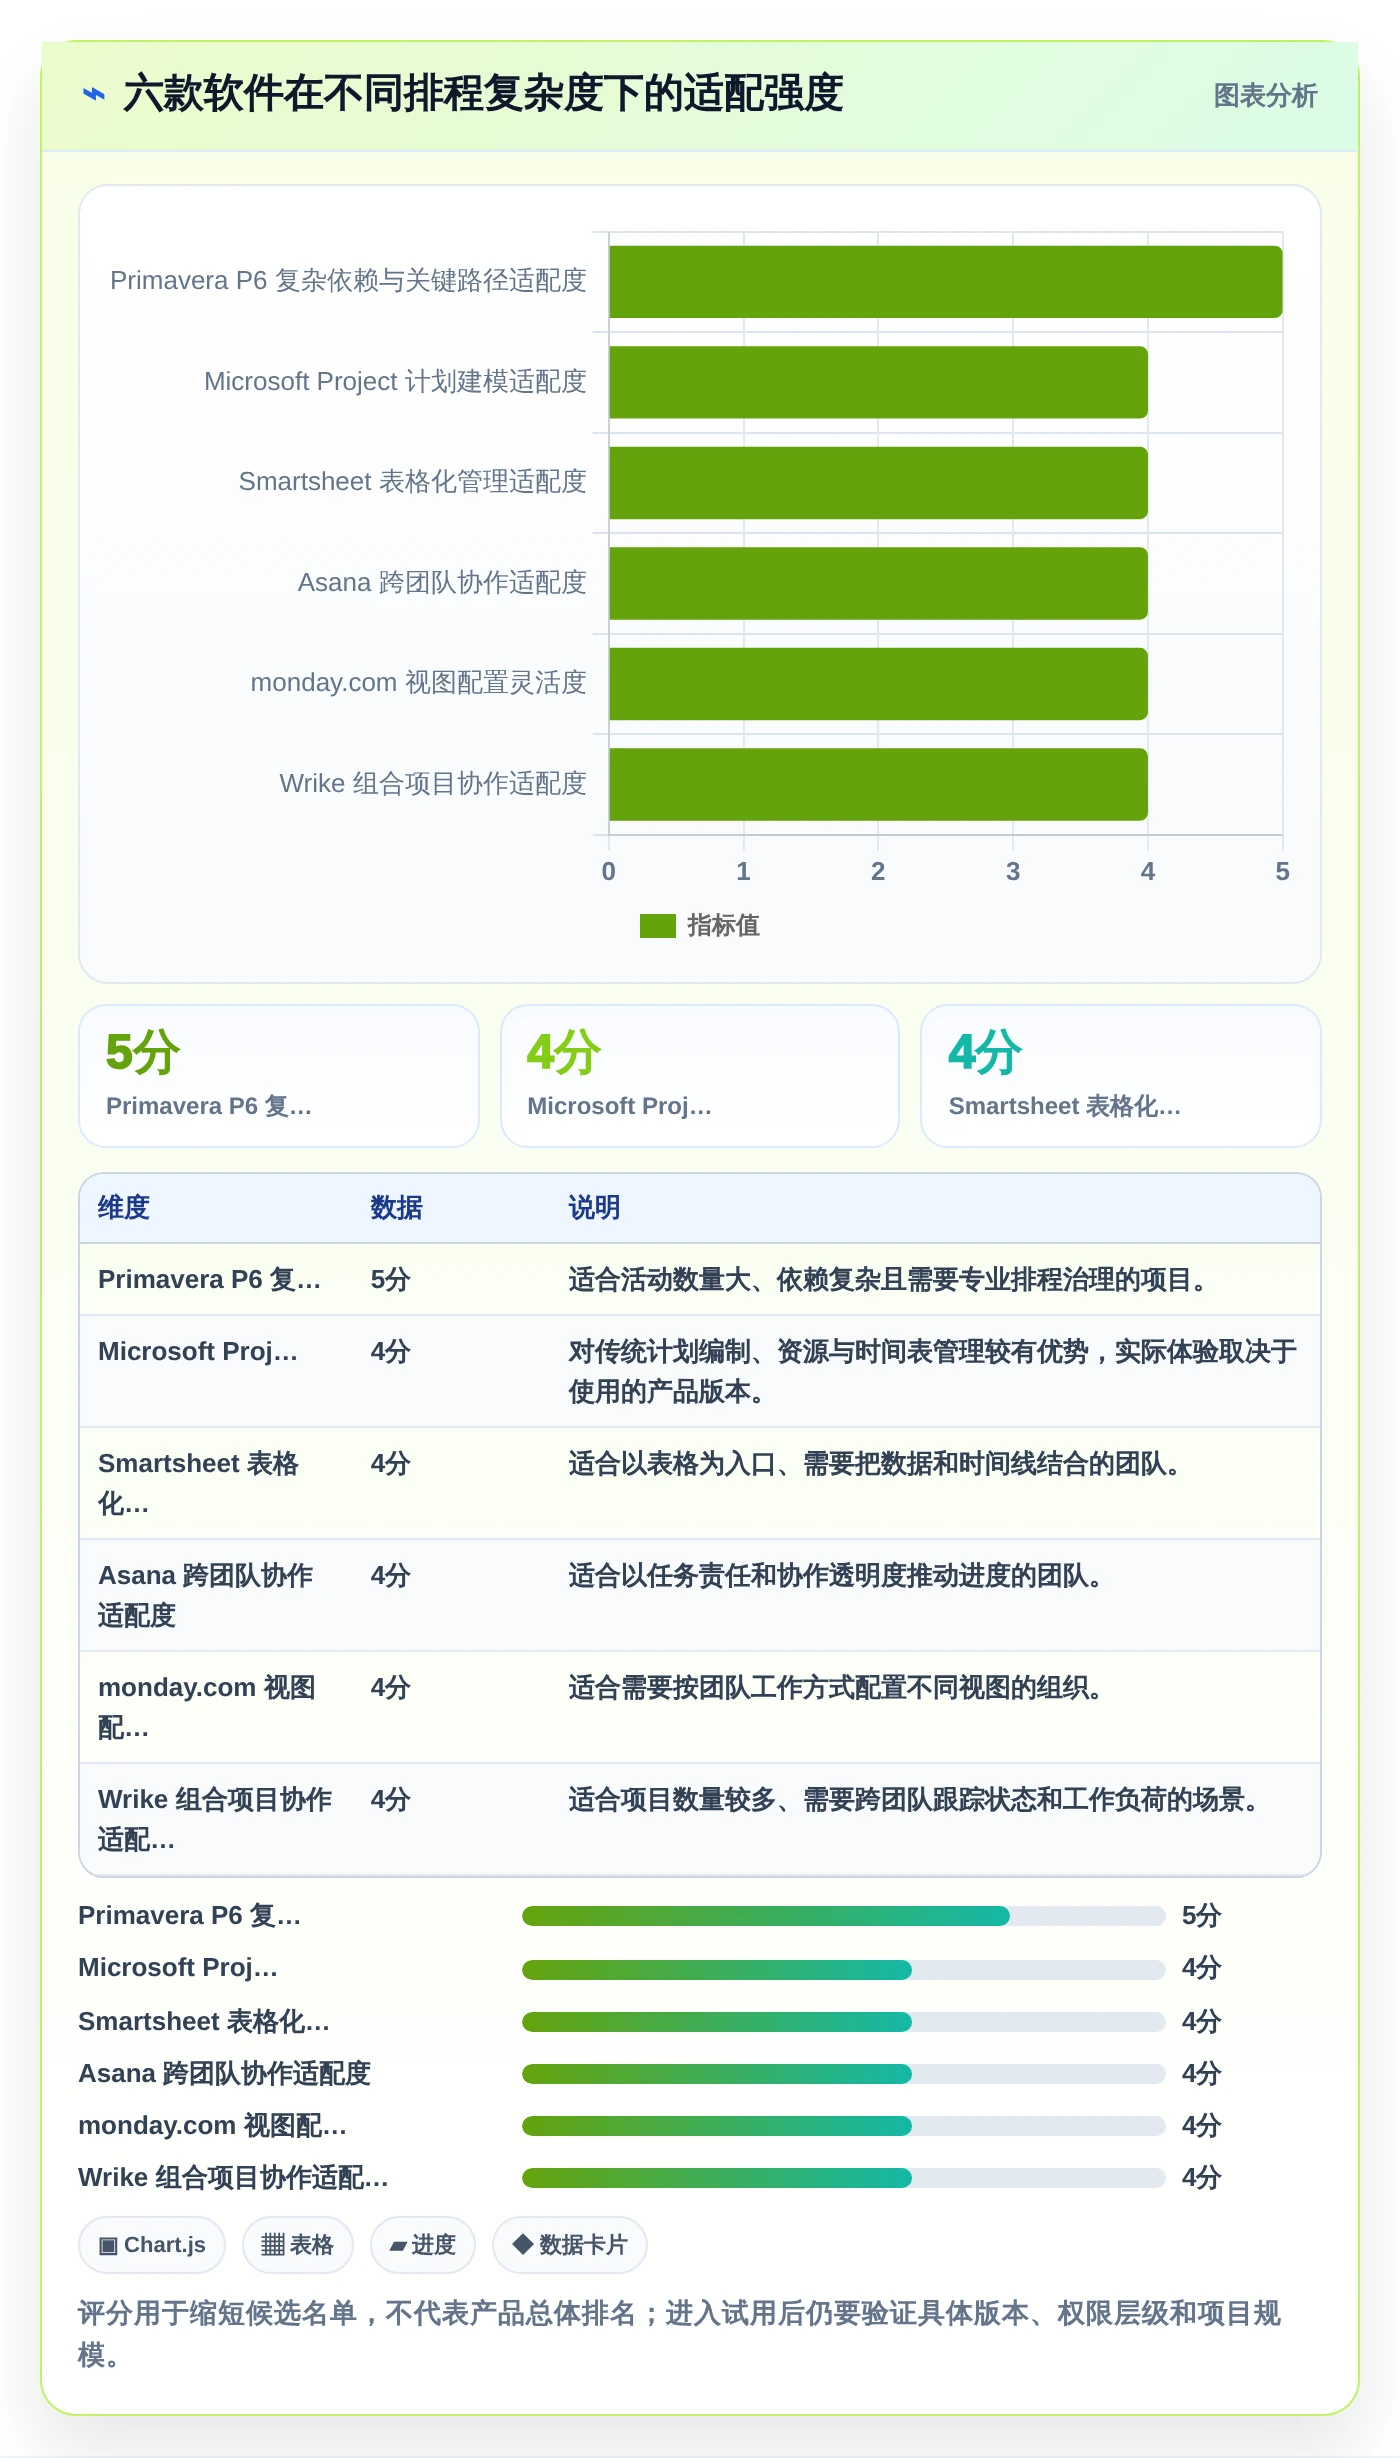The height and width of the screenshot is (2458, 1400).
Task: Click the Primavera P6 progress bar
Action: pyautogui.click(x=843, y=1916)
